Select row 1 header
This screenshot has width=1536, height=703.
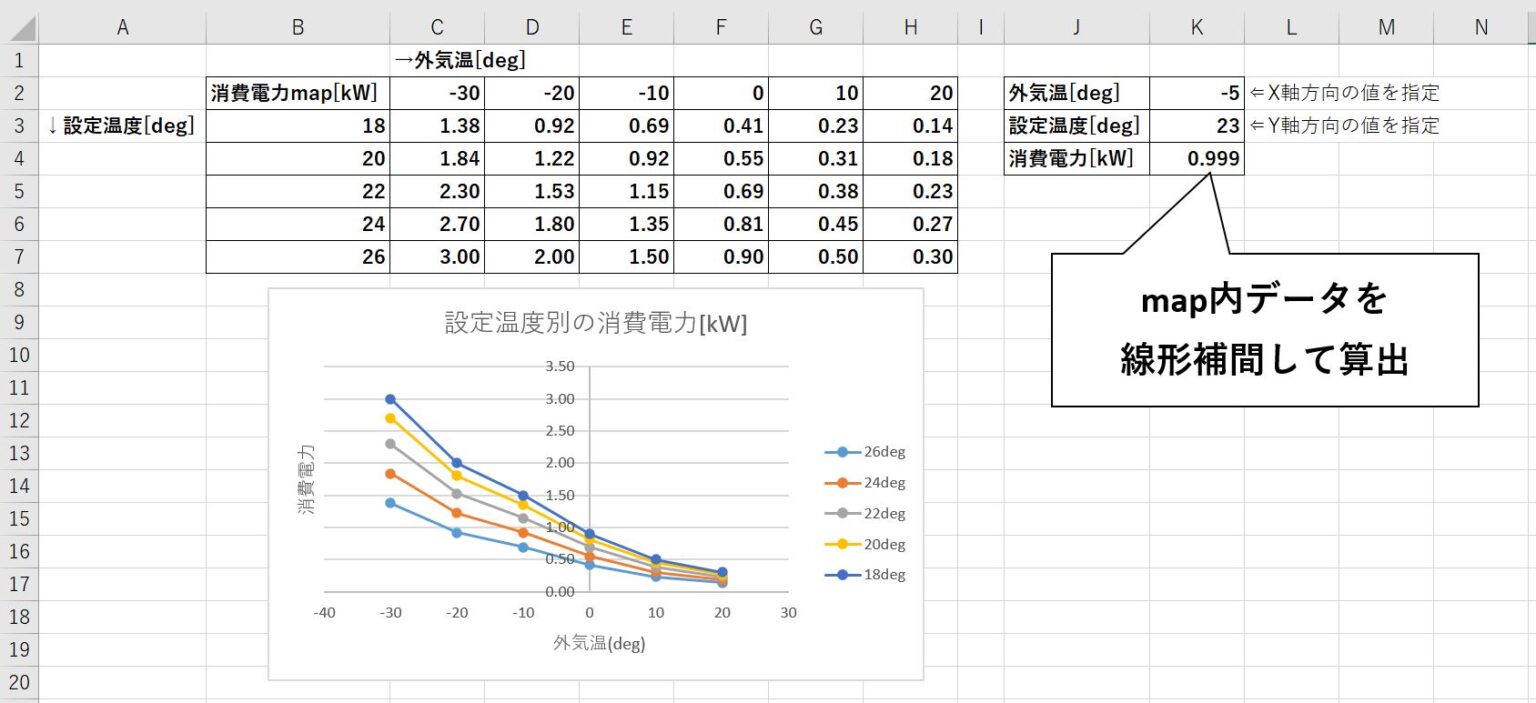19,60
